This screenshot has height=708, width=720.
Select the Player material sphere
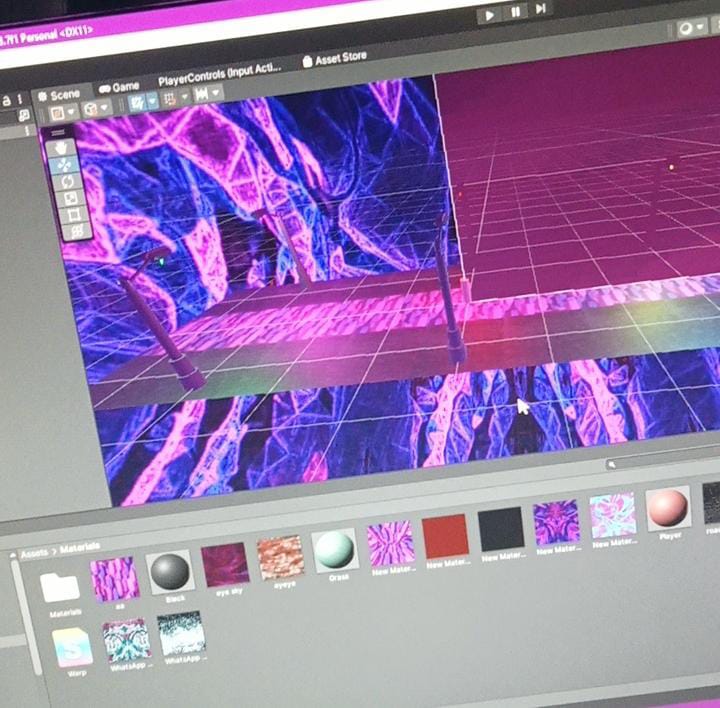click(668, 508)
